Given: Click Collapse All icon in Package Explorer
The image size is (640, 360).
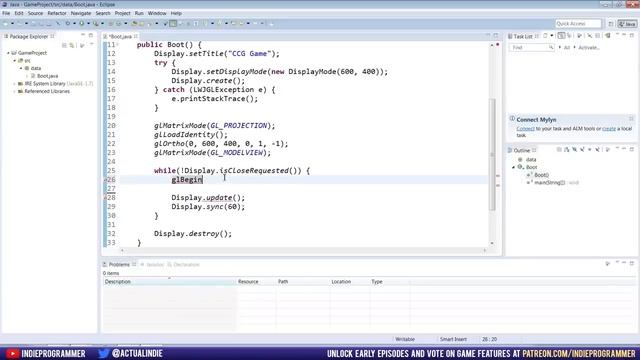Looking at the screenshot, I should [x=64, y=45].
